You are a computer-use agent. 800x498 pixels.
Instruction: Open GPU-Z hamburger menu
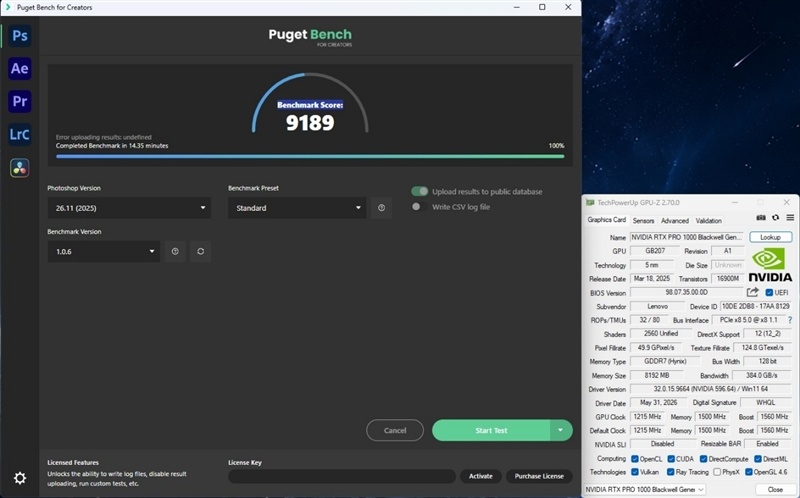790,218
